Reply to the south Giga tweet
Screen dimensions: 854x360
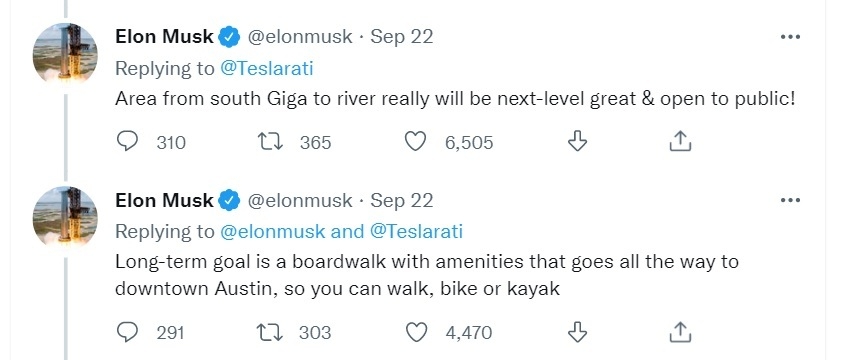(127, 142)
